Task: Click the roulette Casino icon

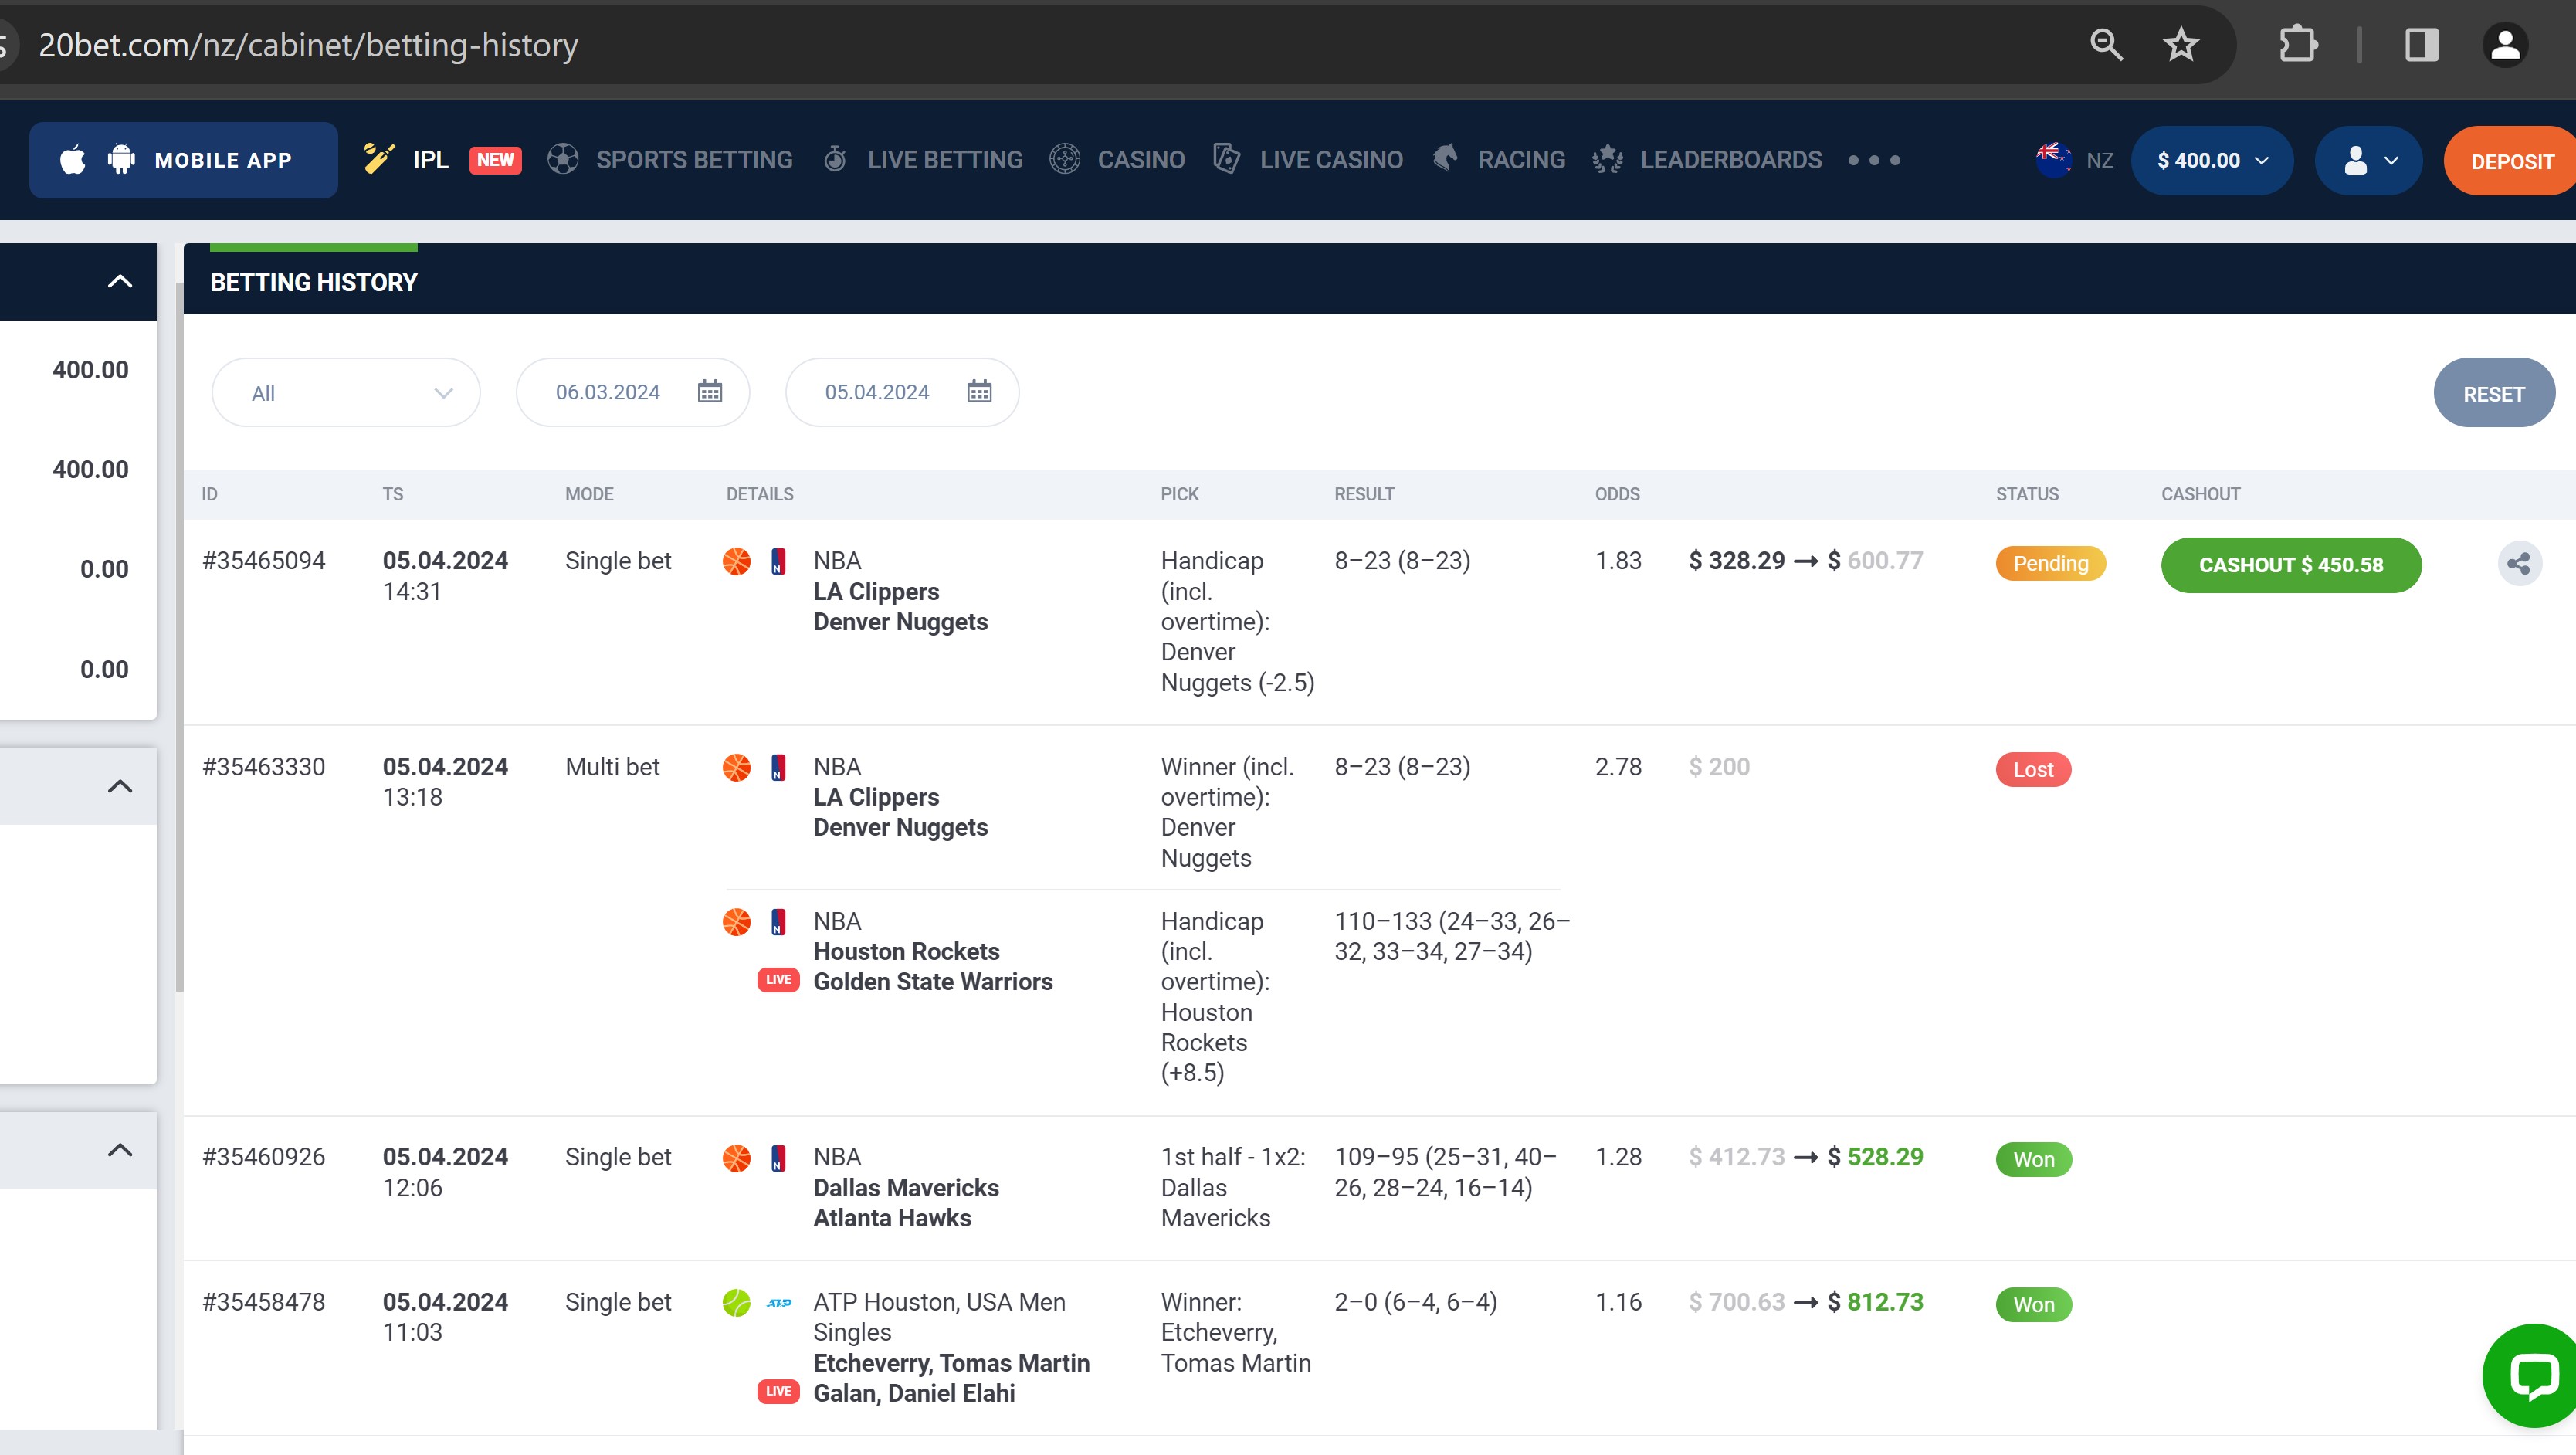Action: coord(1065,159)
